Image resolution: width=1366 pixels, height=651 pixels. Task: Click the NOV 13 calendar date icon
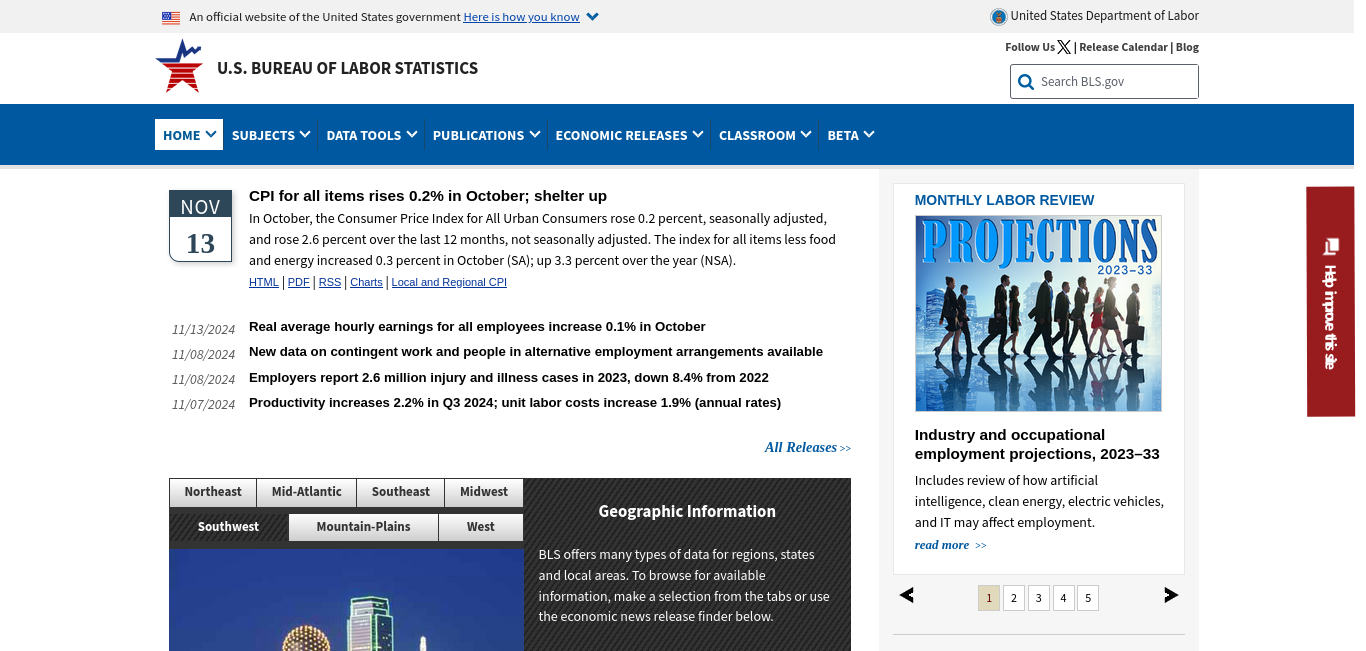coord(200,226)
